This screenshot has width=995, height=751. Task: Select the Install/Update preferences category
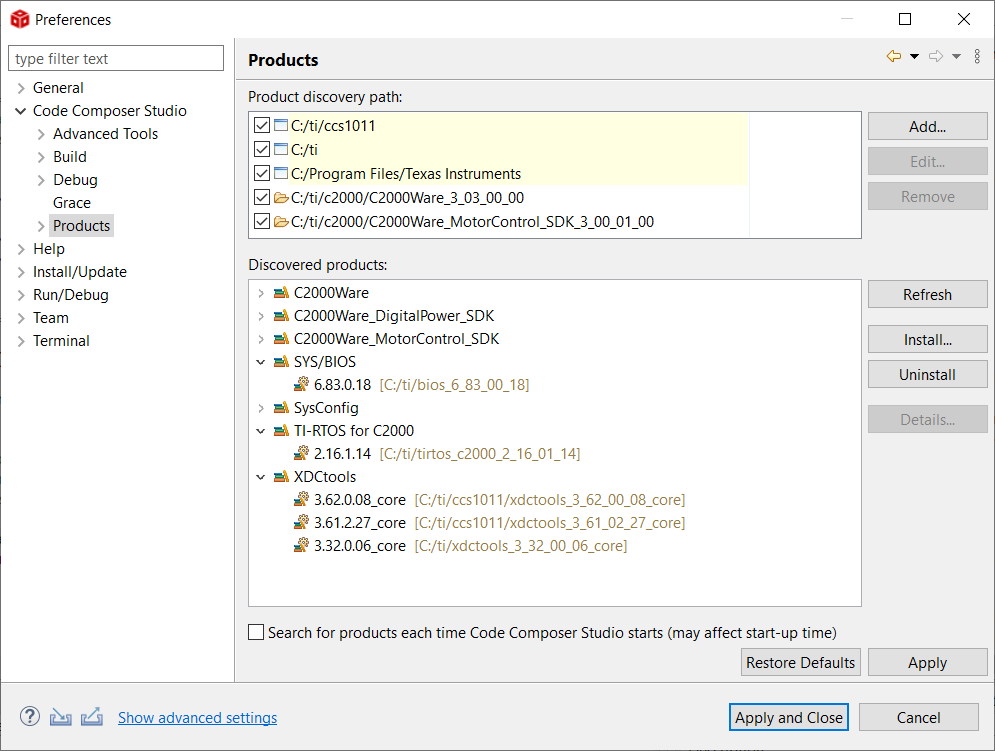80,272
